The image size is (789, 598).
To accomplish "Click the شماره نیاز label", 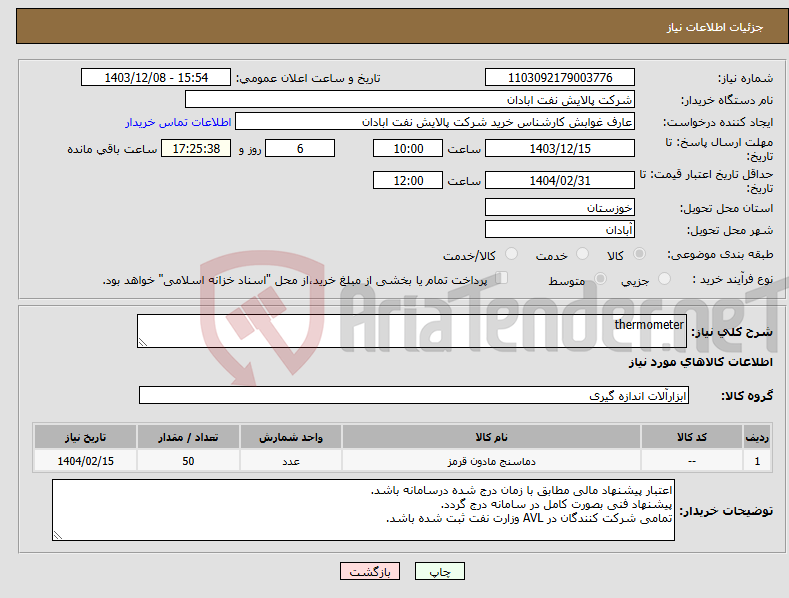I will (746, 79).
